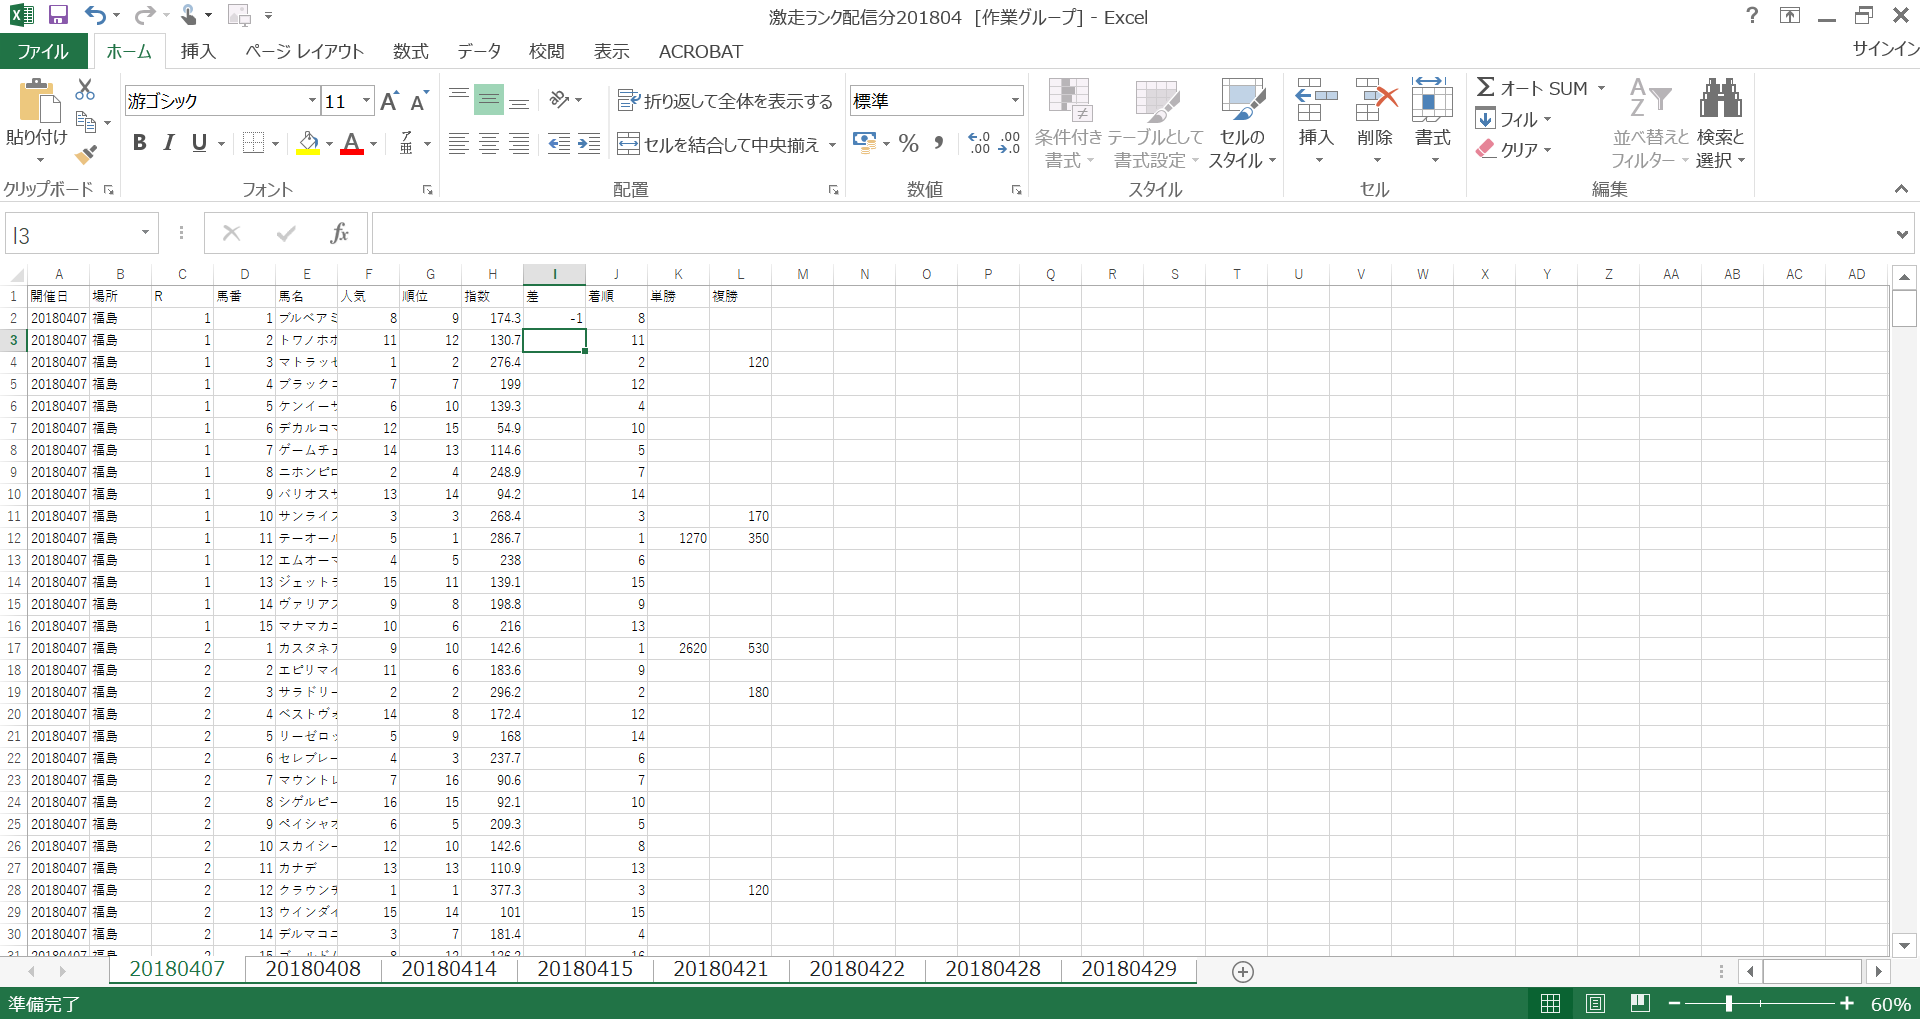Toggle Underline formatting
Viewport: 1920px width, 1019px height.
click(199, 143)
